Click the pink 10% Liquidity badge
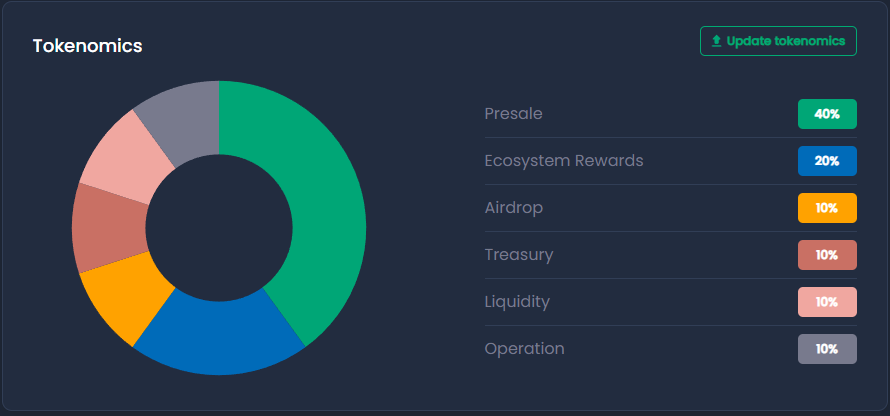890x416 pixels. point(827,302)
